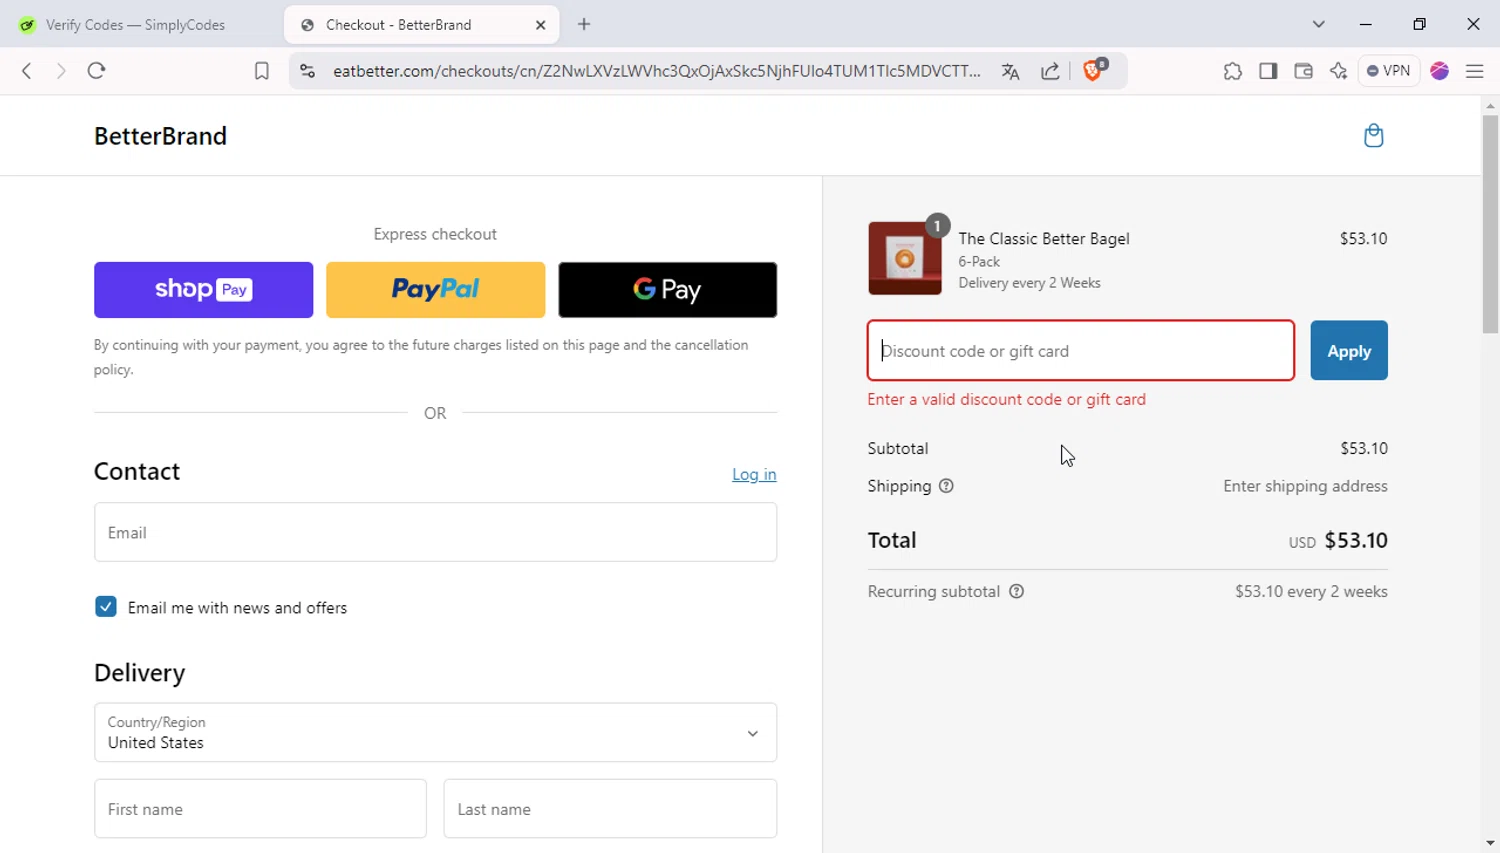Open the Log in link
The height and width of the screenshot is (853, 1500).
point(754,474)
